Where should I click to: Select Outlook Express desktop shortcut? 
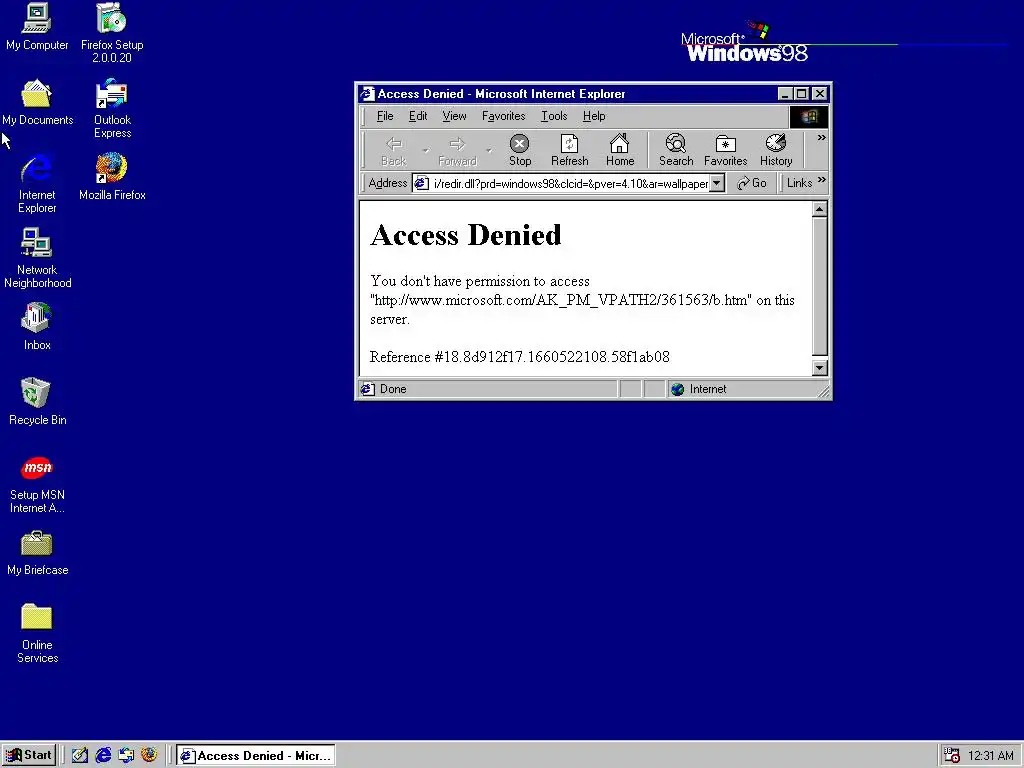pos(112,108)
